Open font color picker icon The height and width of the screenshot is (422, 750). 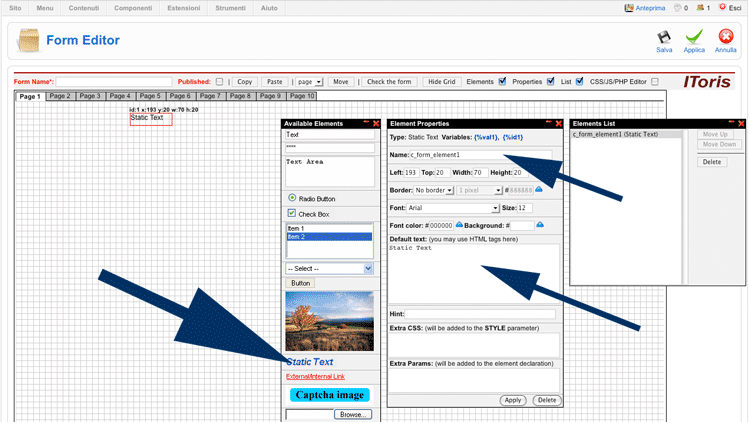point(459,224)
